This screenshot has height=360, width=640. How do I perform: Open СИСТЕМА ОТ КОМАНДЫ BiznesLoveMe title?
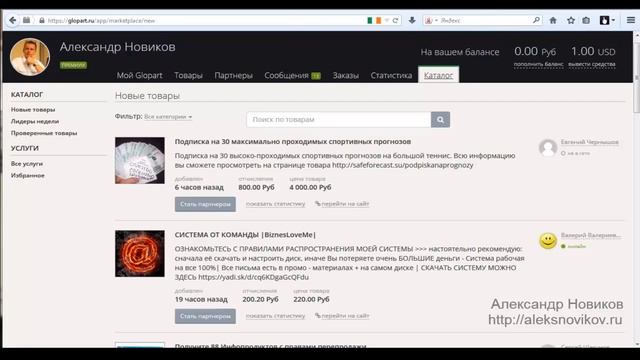coord(245,235)
